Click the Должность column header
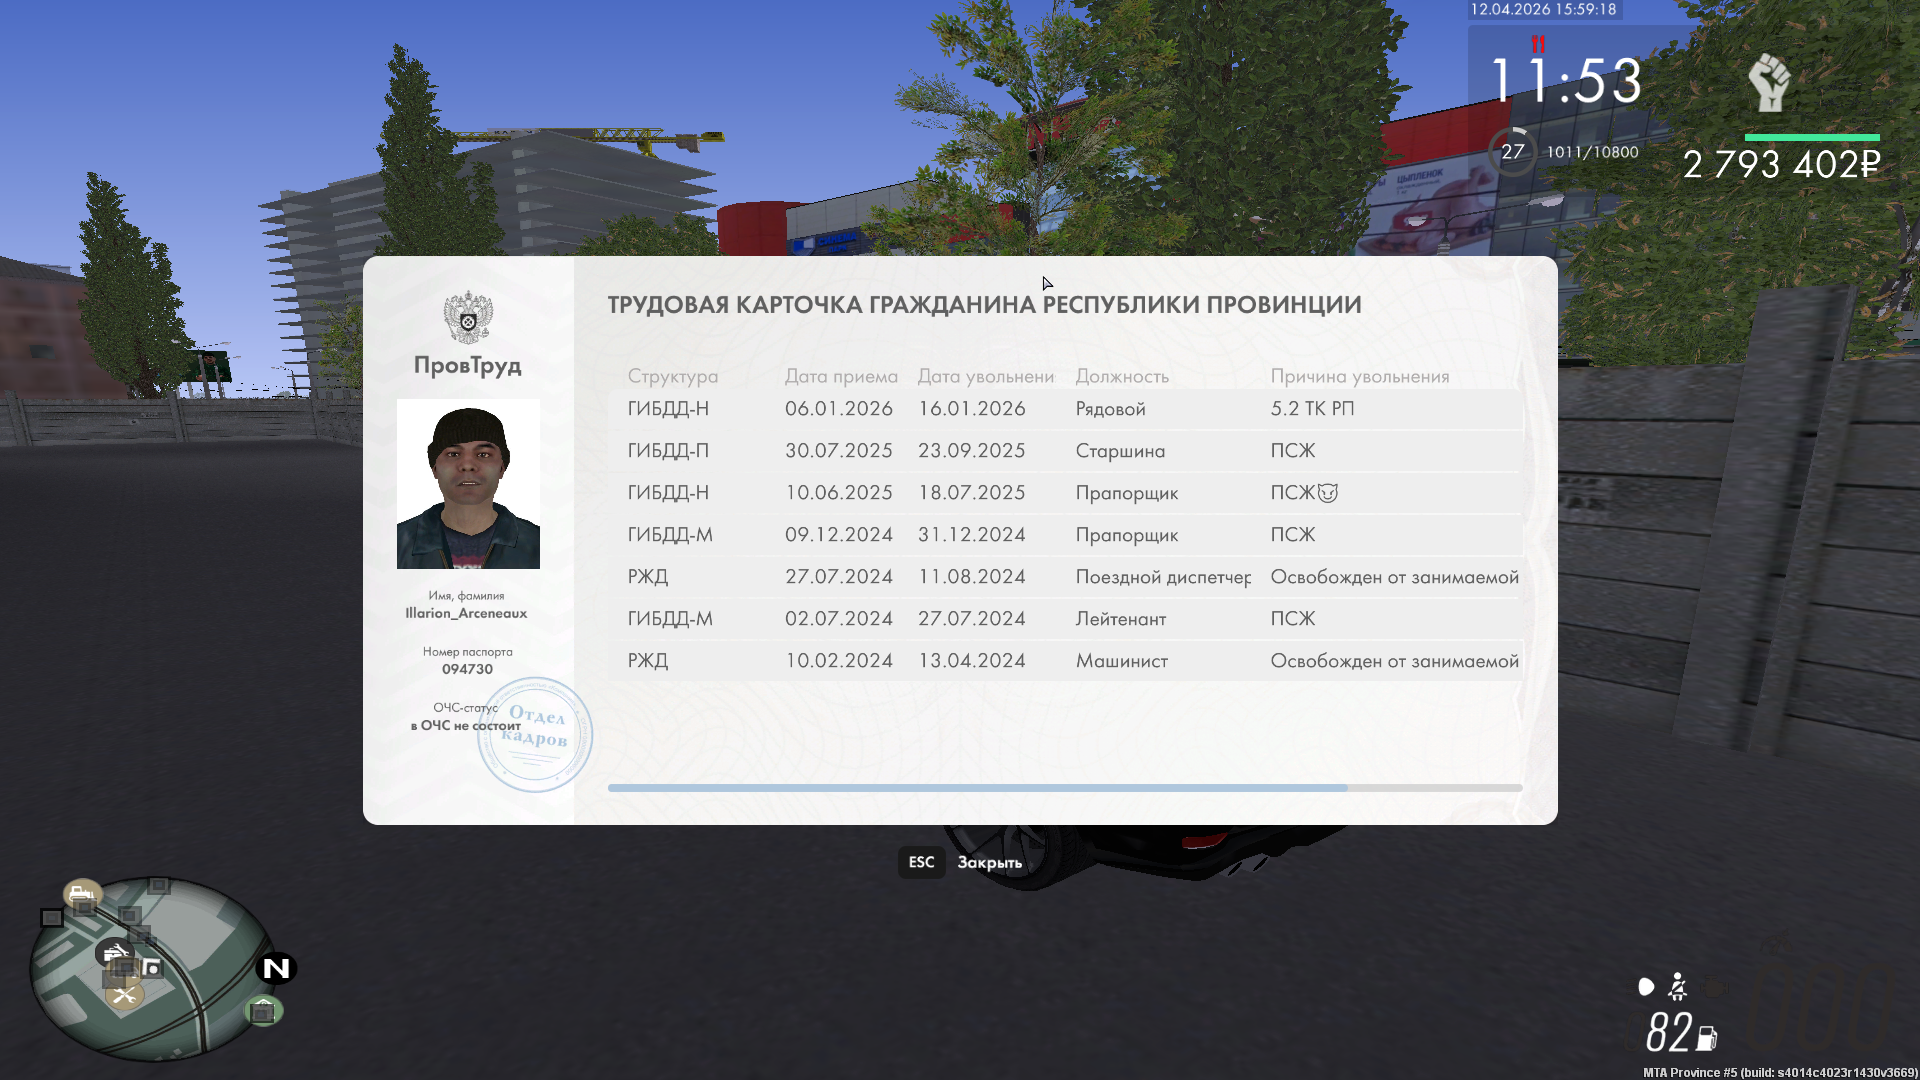1920x1080 pixels. (1122, 376)
